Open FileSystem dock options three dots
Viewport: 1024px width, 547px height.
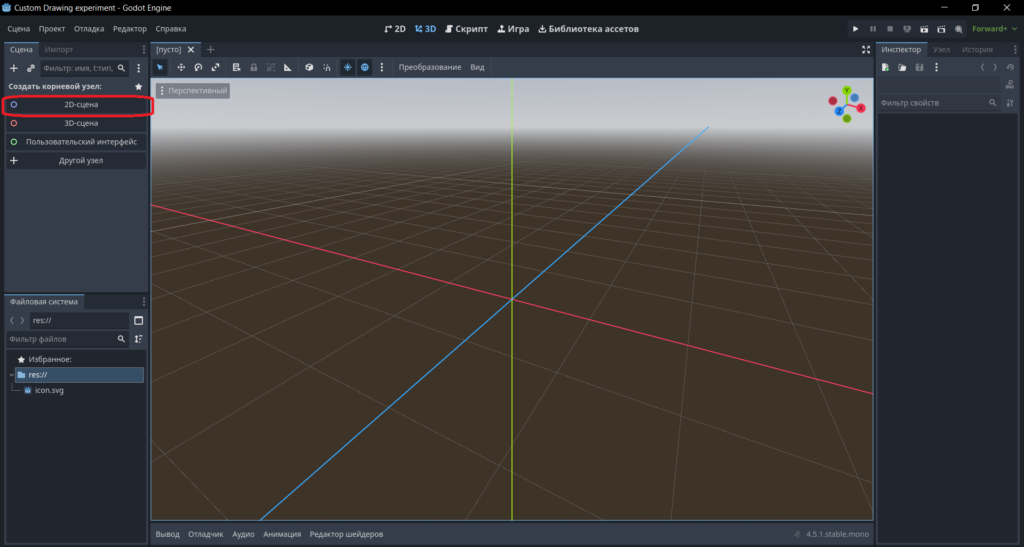(x=144, y=302)
